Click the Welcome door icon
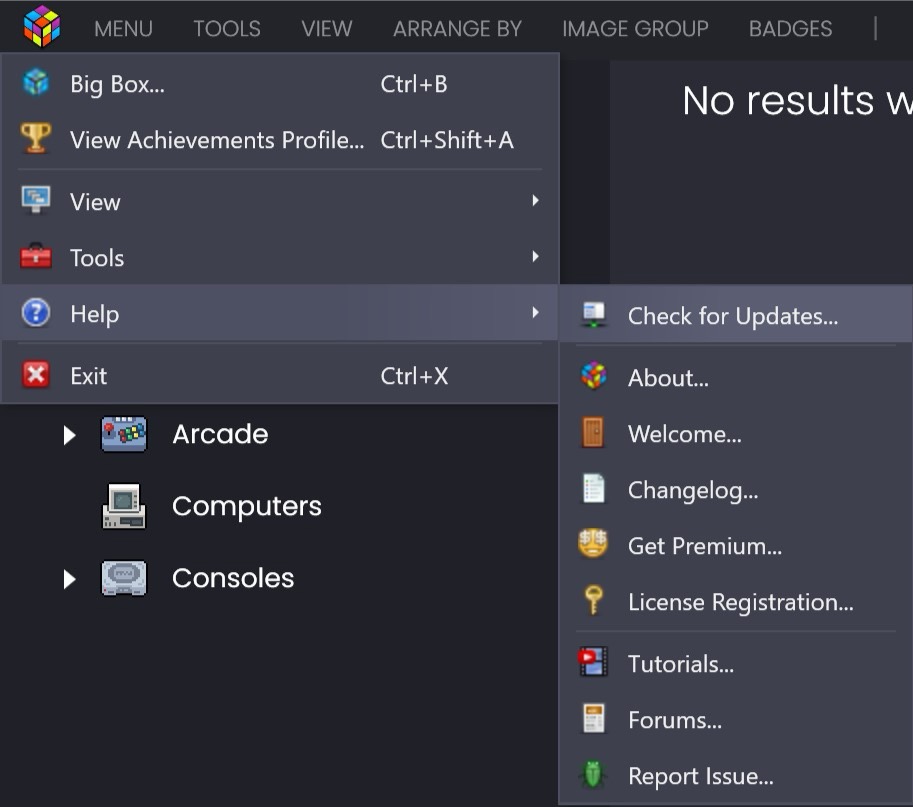Image resolution: width=913 pixels, height=807 pixels. point(593,434)
